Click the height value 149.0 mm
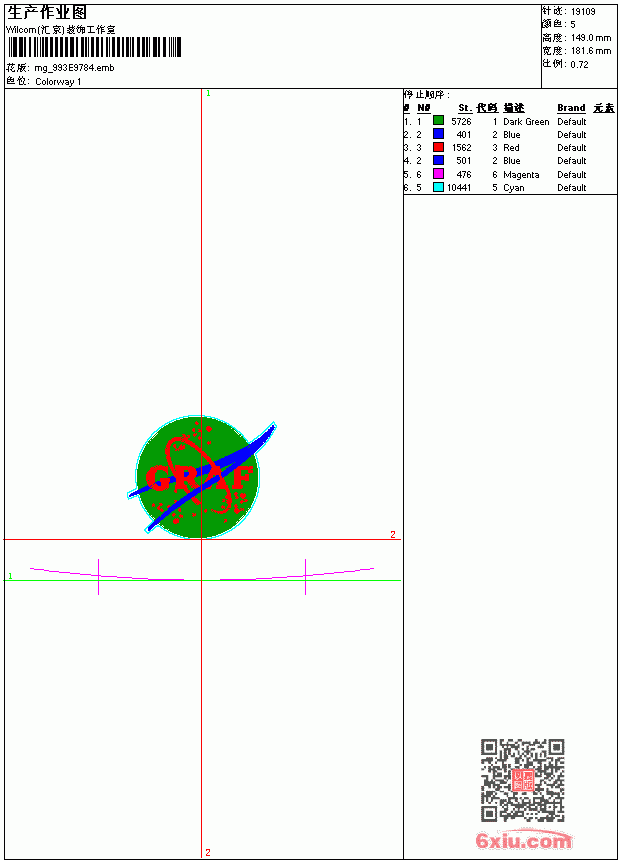 point(591,38)
